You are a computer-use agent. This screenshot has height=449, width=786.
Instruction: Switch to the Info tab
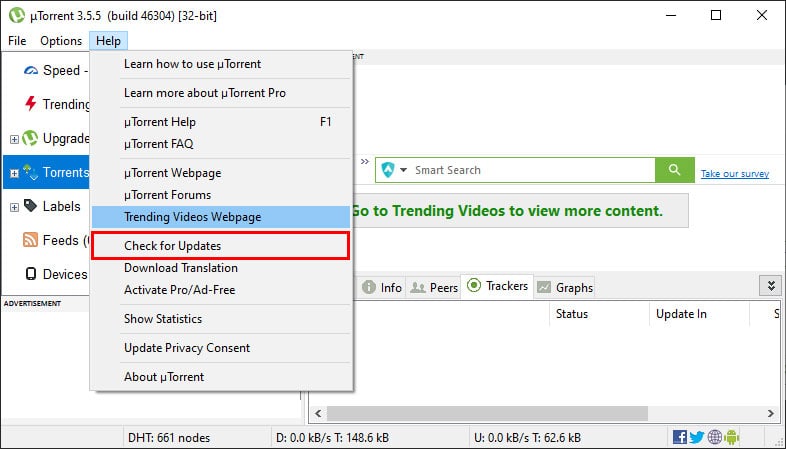coord(382,288)
